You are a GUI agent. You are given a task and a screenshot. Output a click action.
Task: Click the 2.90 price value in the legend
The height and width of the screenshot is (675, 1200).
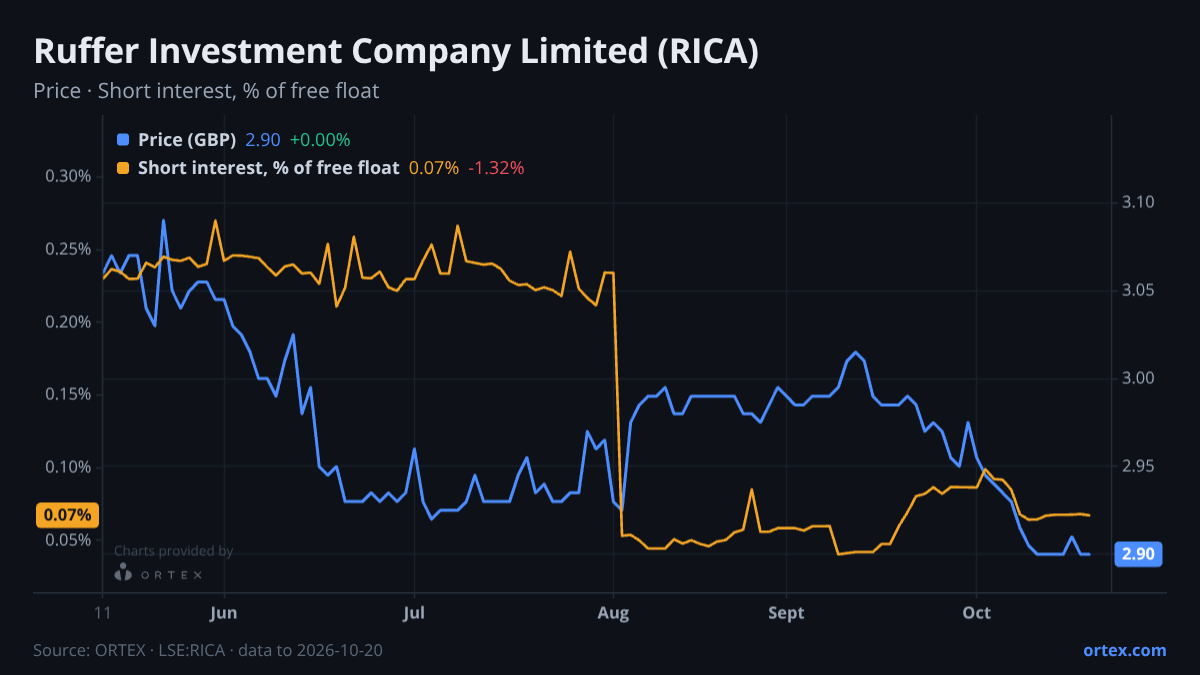pos(263,140)
